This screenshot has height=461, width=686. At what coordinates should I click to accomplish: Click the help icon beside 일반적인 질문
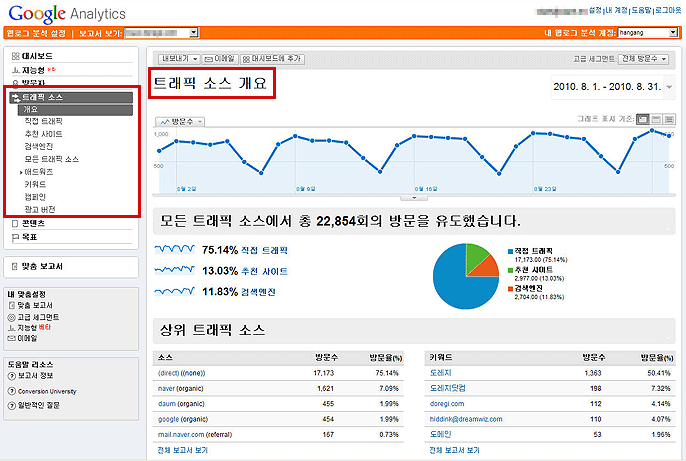[12, 406]
